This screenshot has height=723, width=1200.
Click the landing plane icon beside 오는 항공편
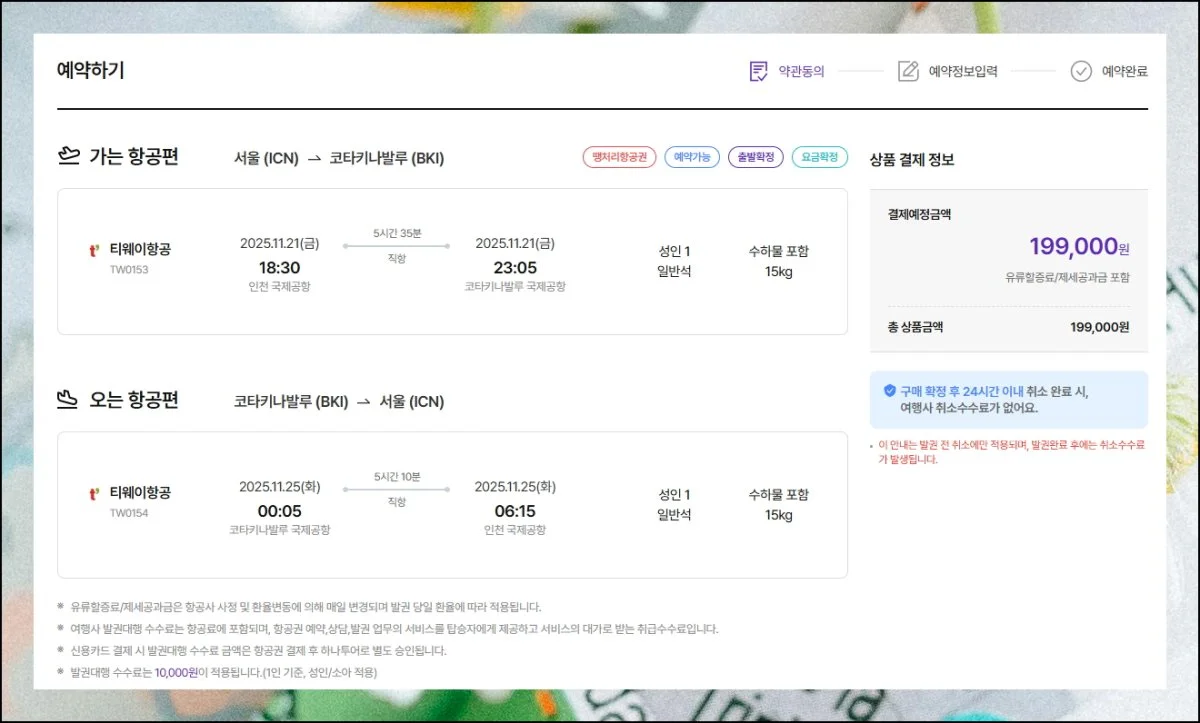[x=68, y=400]
